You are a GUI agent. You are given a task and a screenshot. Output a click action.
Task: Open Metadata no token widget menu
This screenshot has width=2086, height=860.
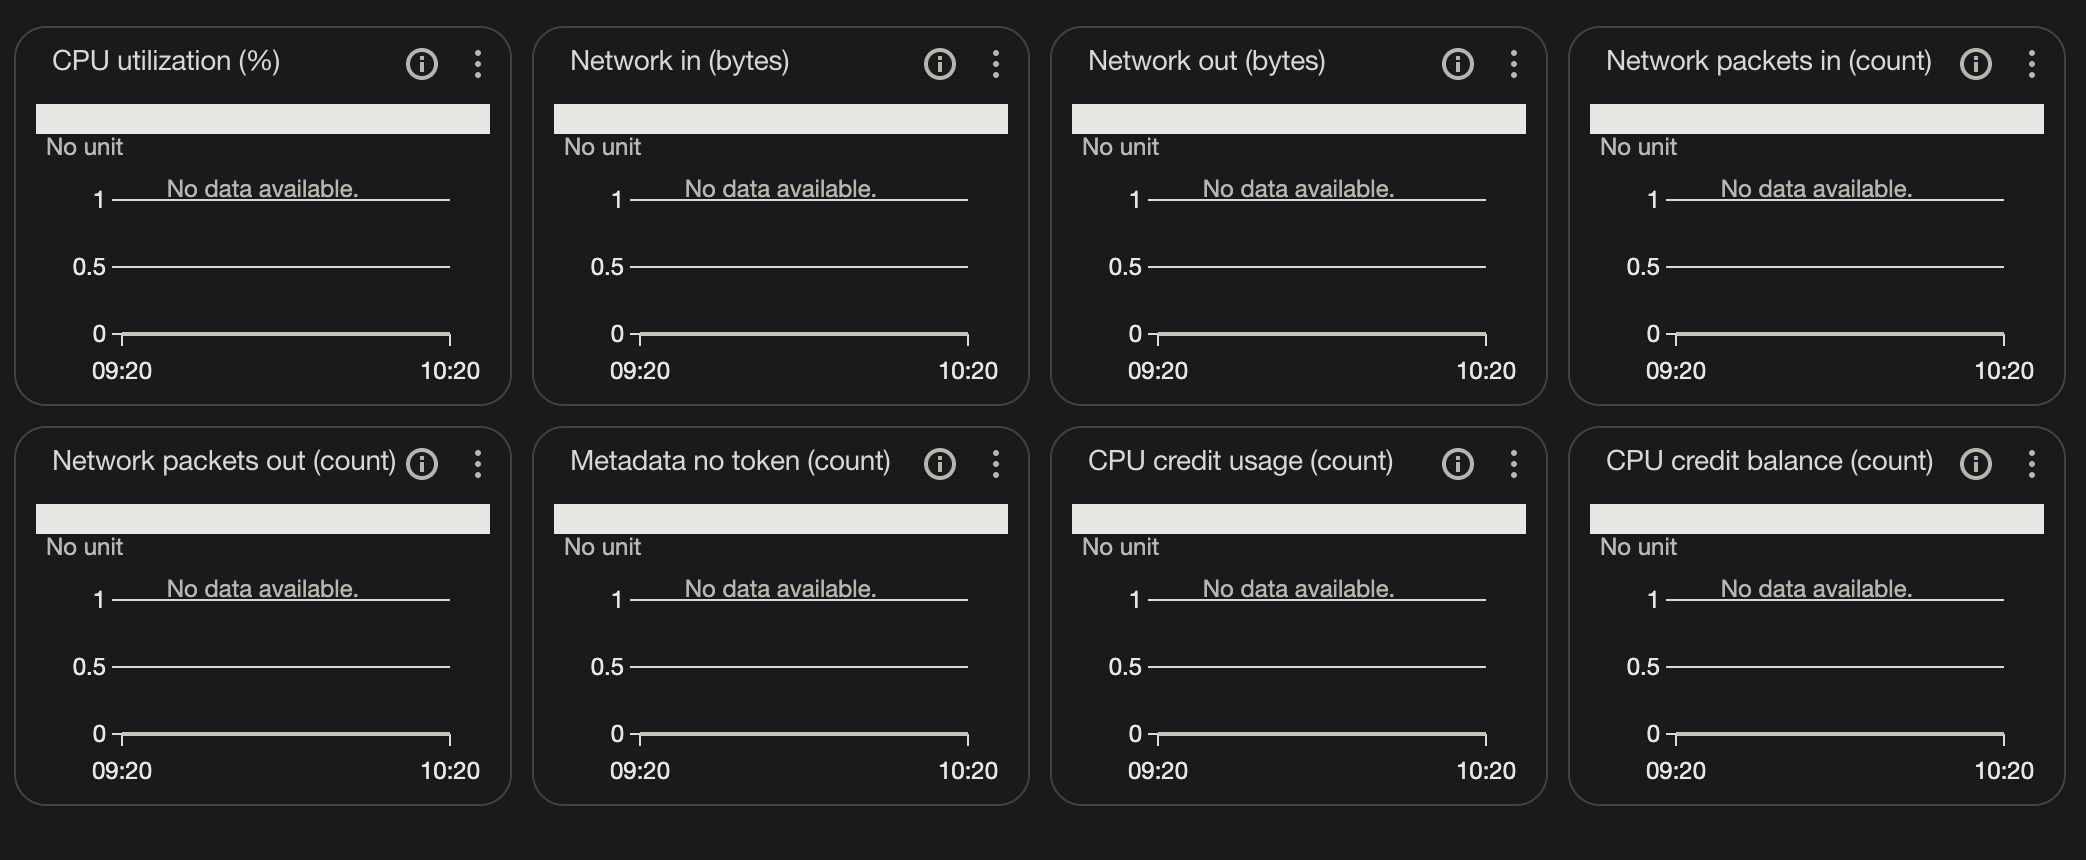pos(996,464)
